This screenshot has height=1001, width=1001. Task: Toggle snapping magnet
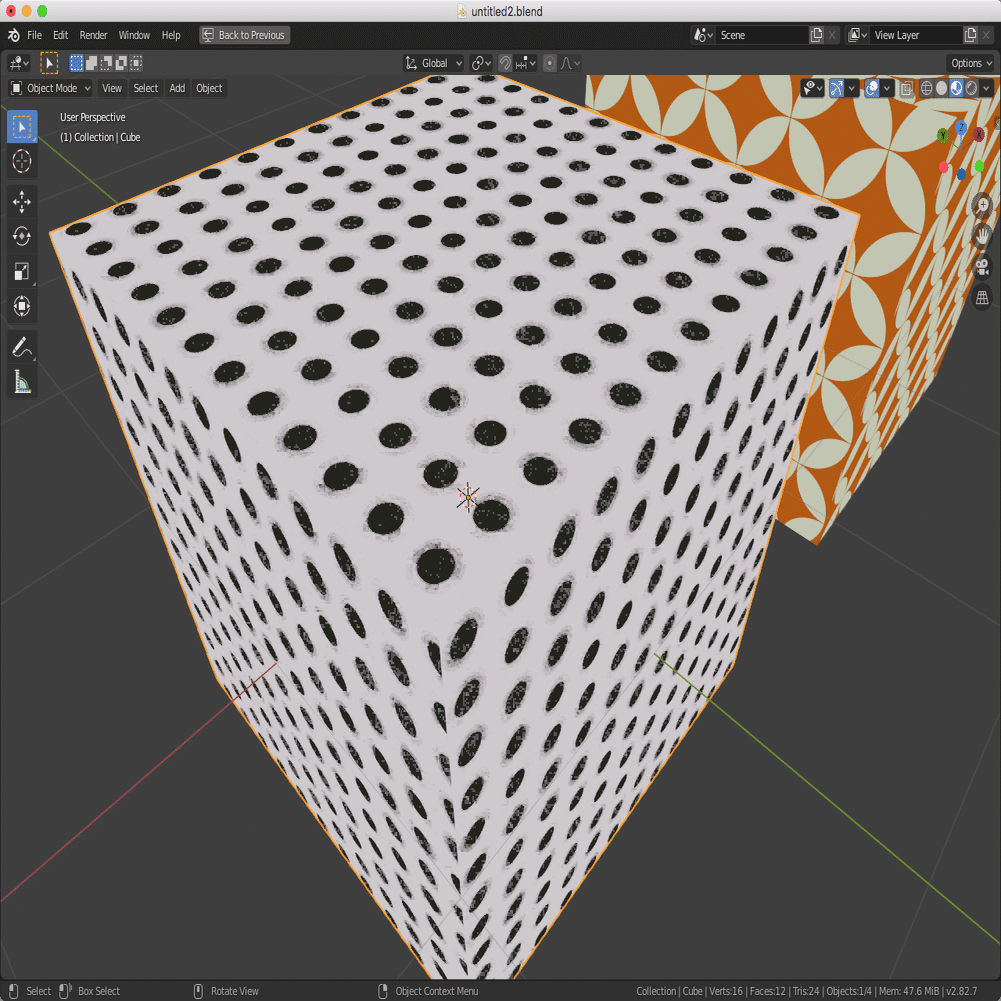pyautogui.click(x=505, y=63)
